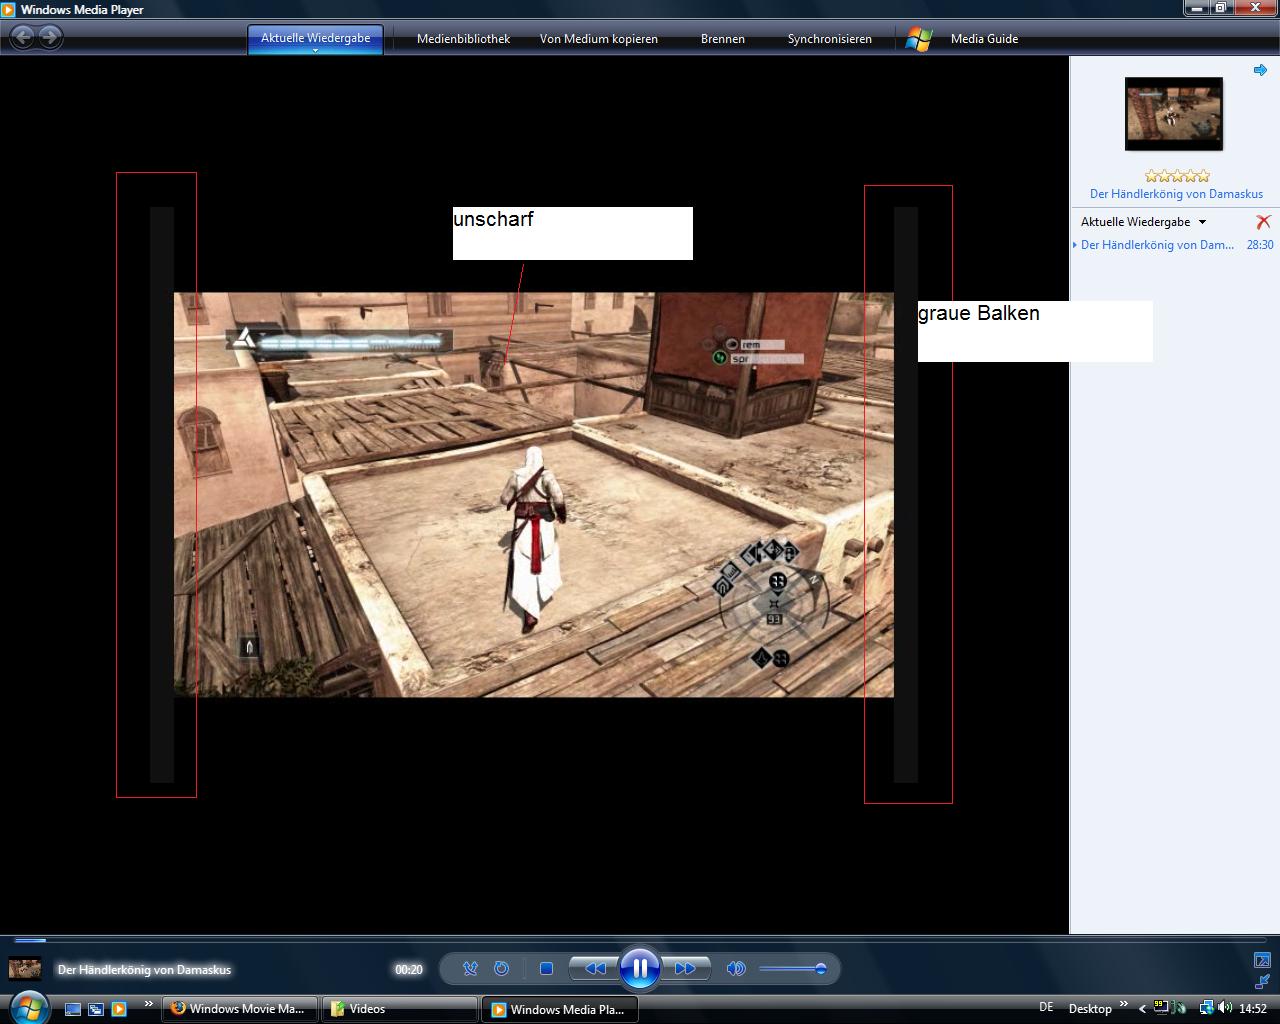1280x1024 pixels.
Task: Click the DE language indicator
Action: (1046, 1008)
